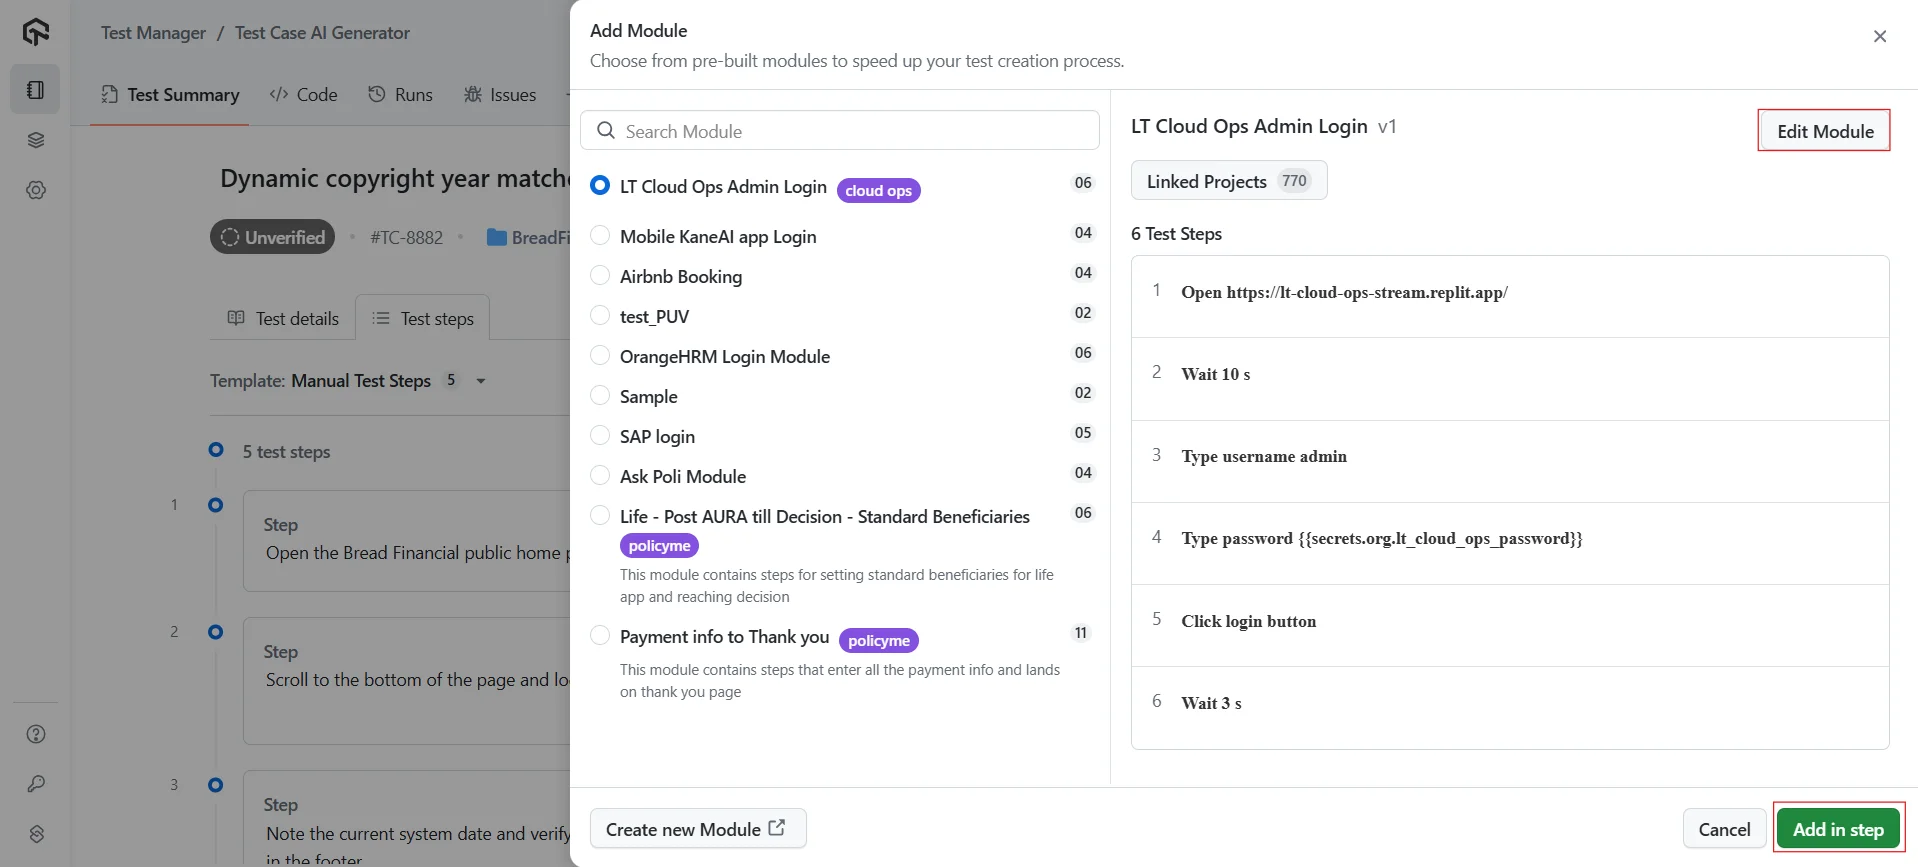Expand the Manual Test Steps template dropdown

481,381
